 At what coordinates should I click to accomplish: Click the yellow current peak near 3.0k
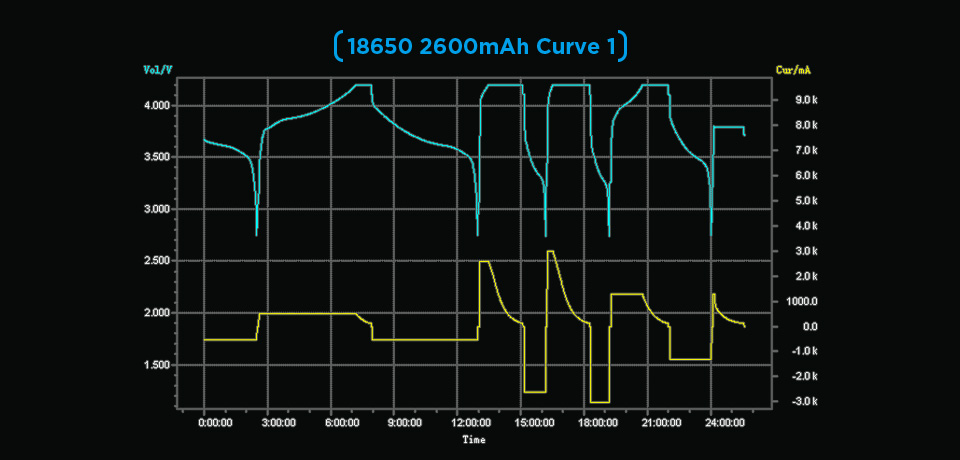(x=550, y=251)
